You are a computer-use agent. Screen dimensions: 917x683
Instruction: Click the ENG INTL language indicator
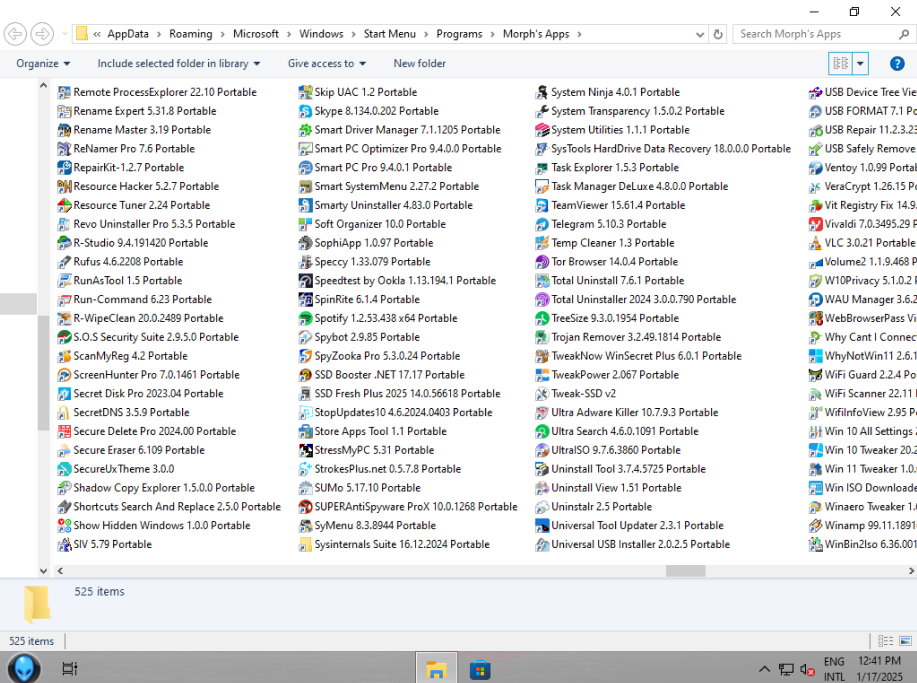(834, 670)
